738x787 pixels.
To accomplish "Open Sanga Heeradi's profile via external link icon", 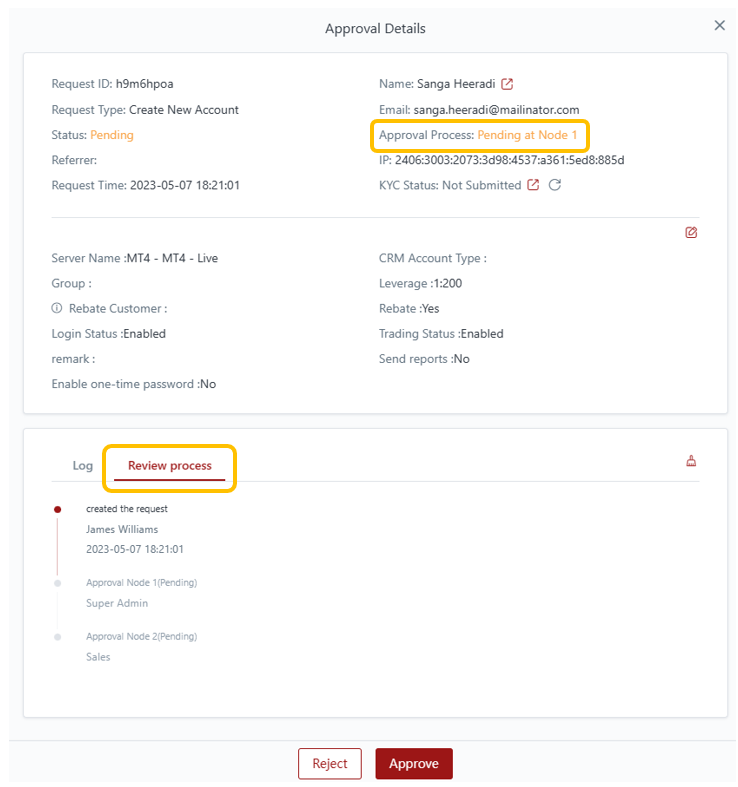I will [x=507, y=84].
